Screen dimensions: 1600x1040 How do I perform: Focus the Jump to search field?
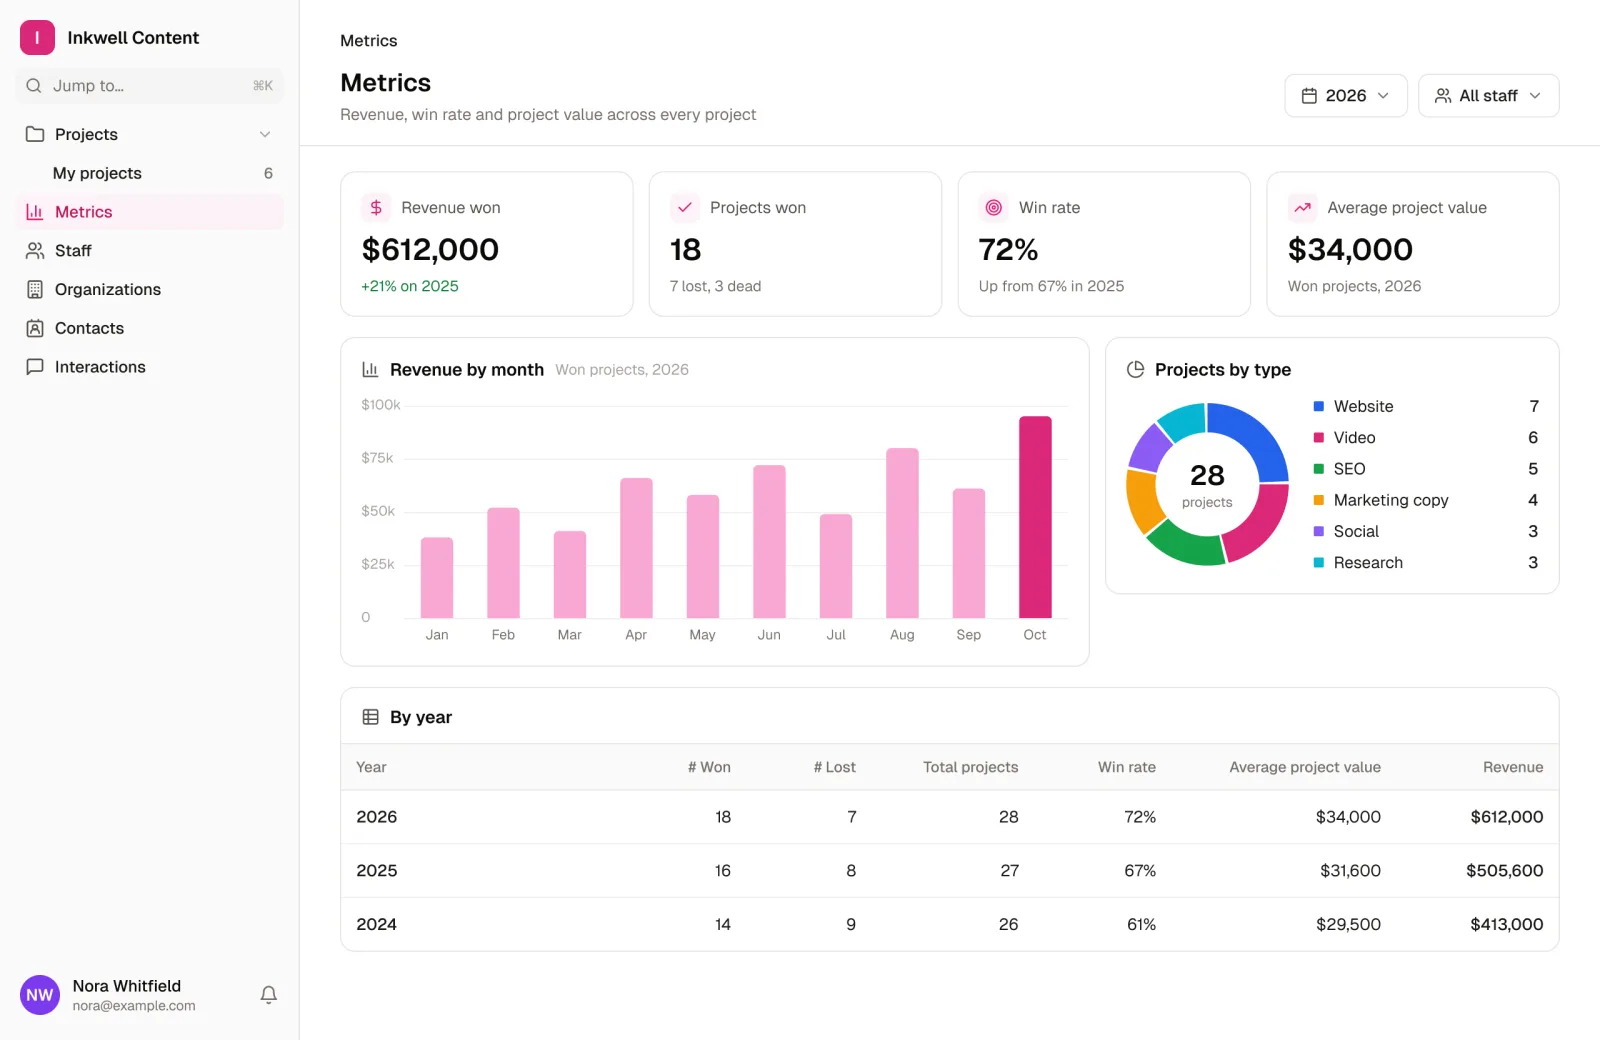coord(150,86)
